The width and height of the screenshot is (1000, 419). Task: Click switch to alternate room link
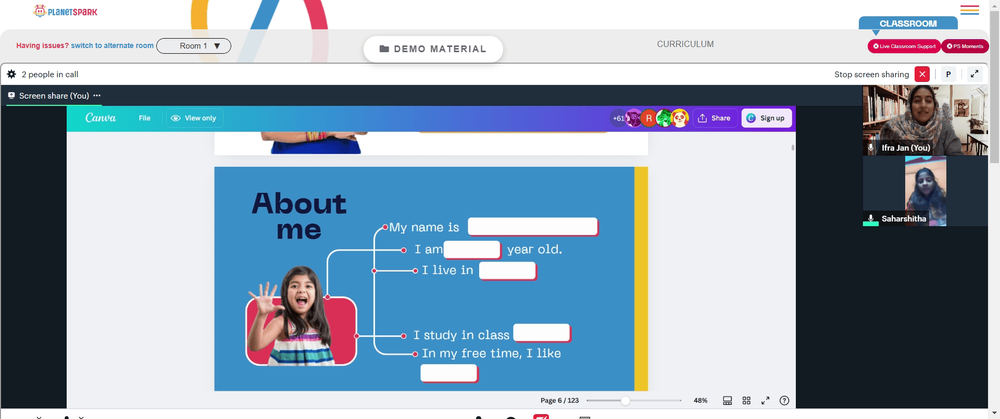pyautogui.click(x=112, y=46)
